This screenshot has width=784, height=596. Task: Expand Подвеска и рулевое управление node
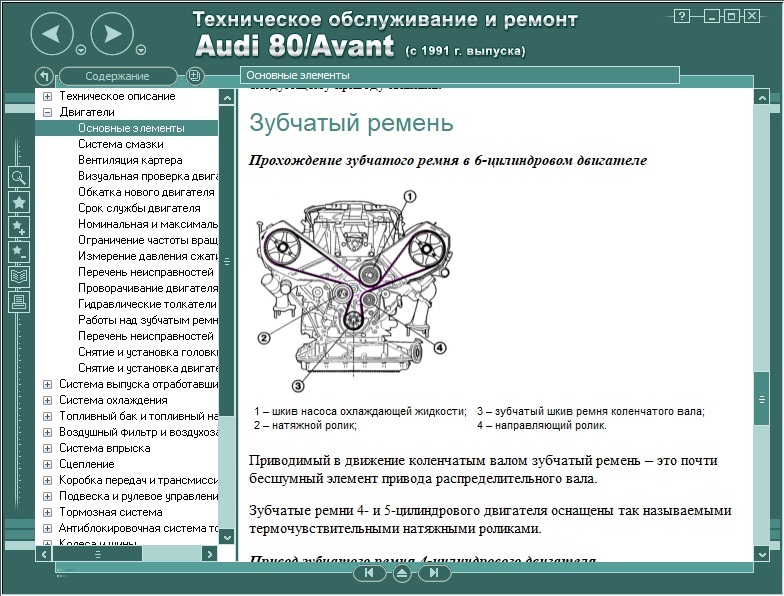coord(48,496)
